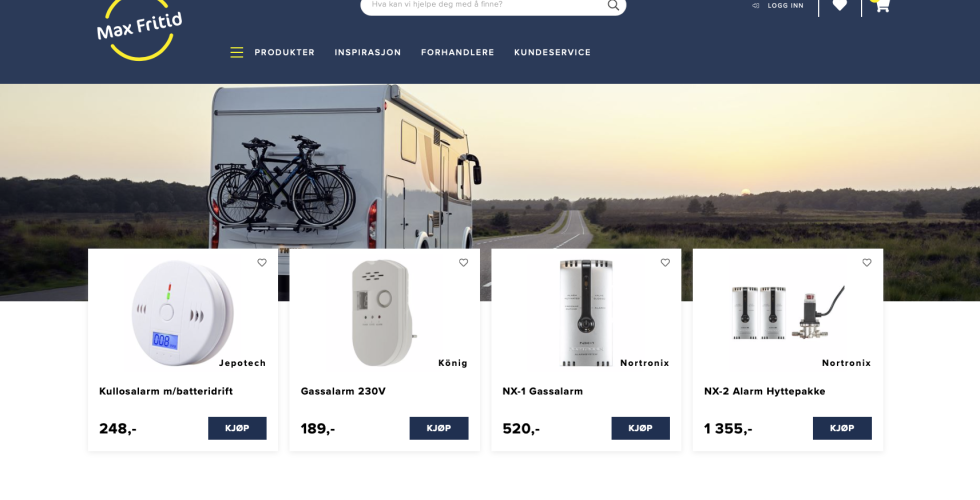Image resolution: width=980 pixels, height=500 pixels.
Task: Open the INSPIRASJON menu item
Action: [x=368, y=52]
